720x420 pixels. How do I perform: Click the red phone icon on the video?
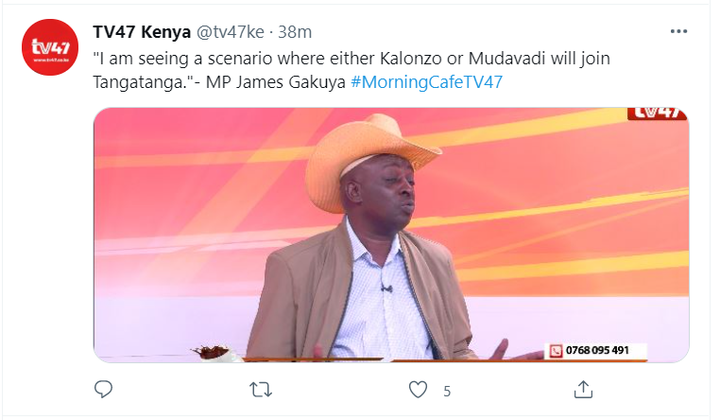pyautogui.click(x=556, y=351)
